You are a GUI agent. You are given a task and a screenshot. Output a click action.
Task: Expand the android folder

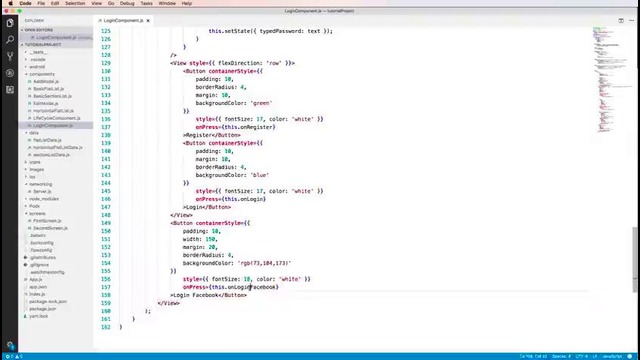point(37,67)
